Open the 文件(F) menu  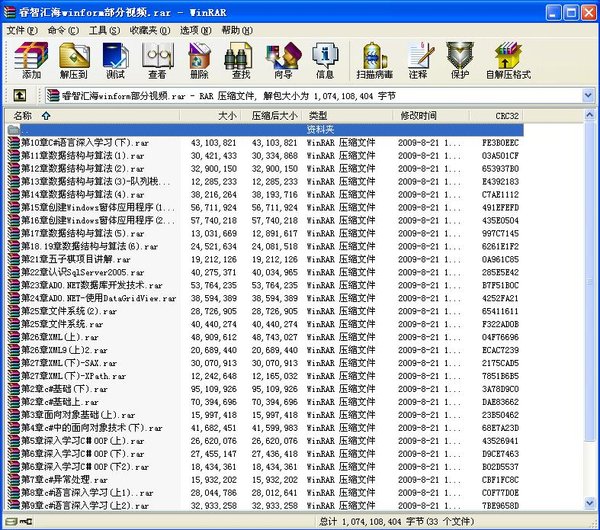point(22,30)
